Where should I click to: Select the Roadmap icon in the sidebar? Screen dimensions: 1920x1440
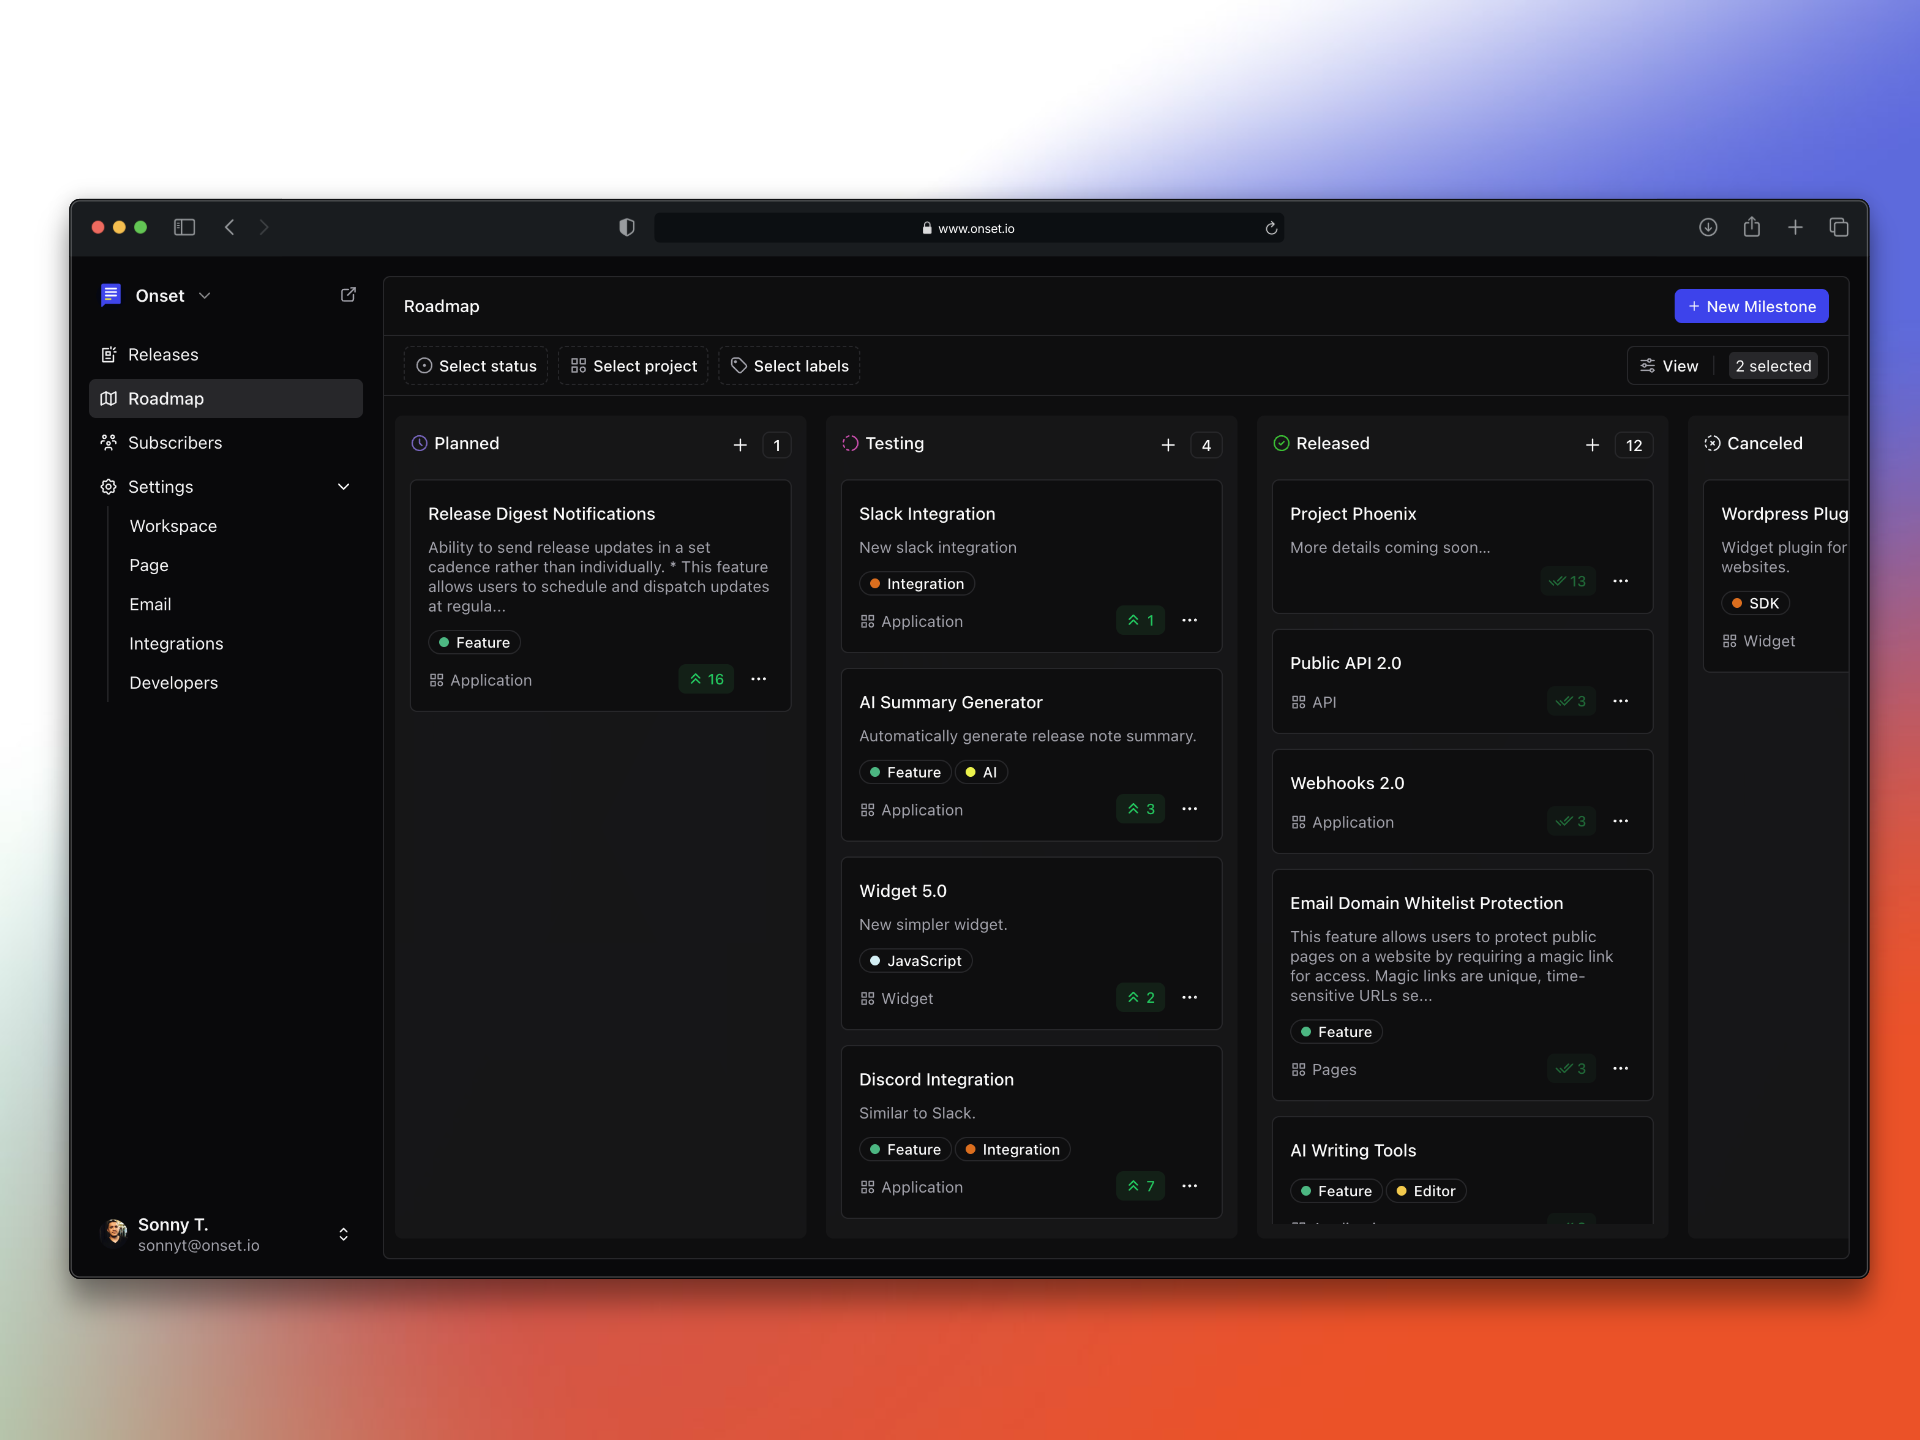[109, 398]
